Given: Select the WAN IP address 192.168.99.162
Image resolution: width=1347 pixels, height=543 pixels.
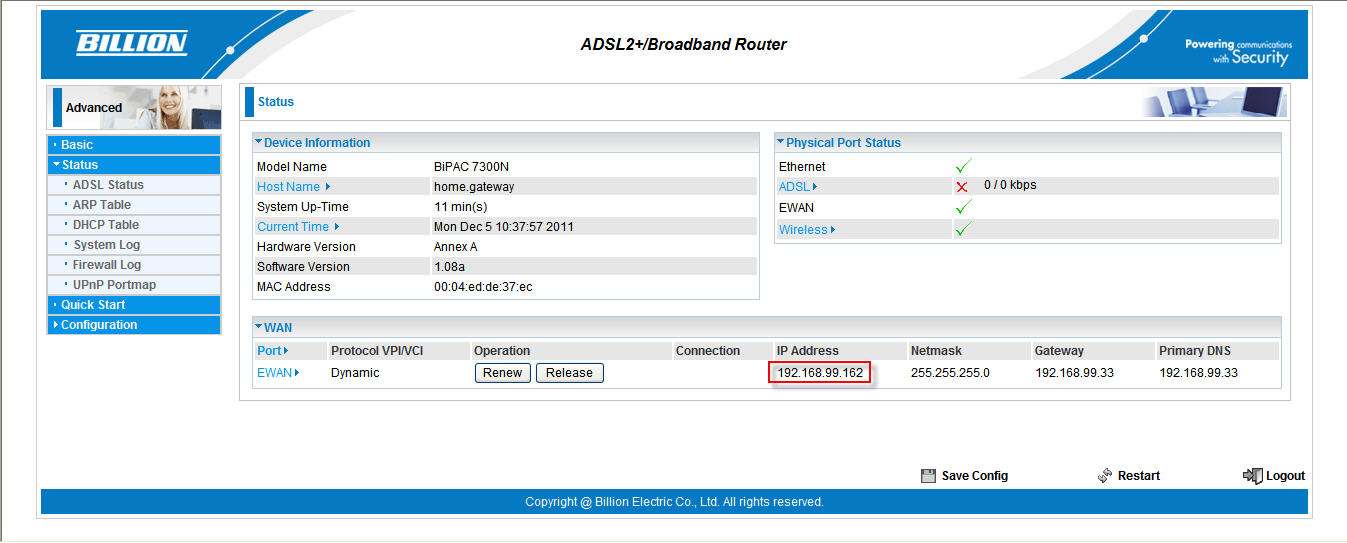Looking at the screenshot, I should tap(820, 373).
